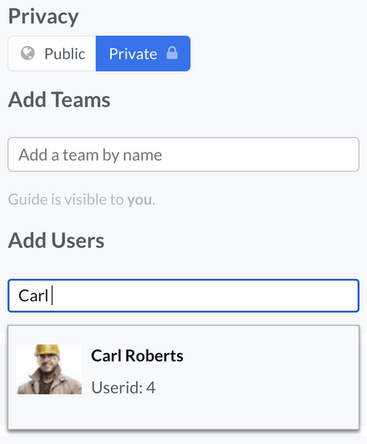Select the Private privacy option
Image resolution: width=367 pixels, height=444 pixels.
tap(143, 54)
